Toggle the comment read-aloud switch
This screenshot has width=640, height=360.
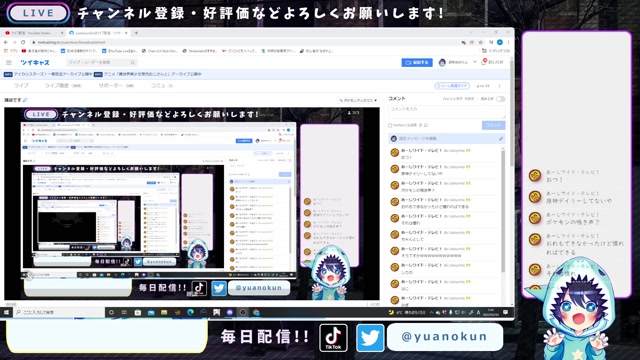pos(500,99)
